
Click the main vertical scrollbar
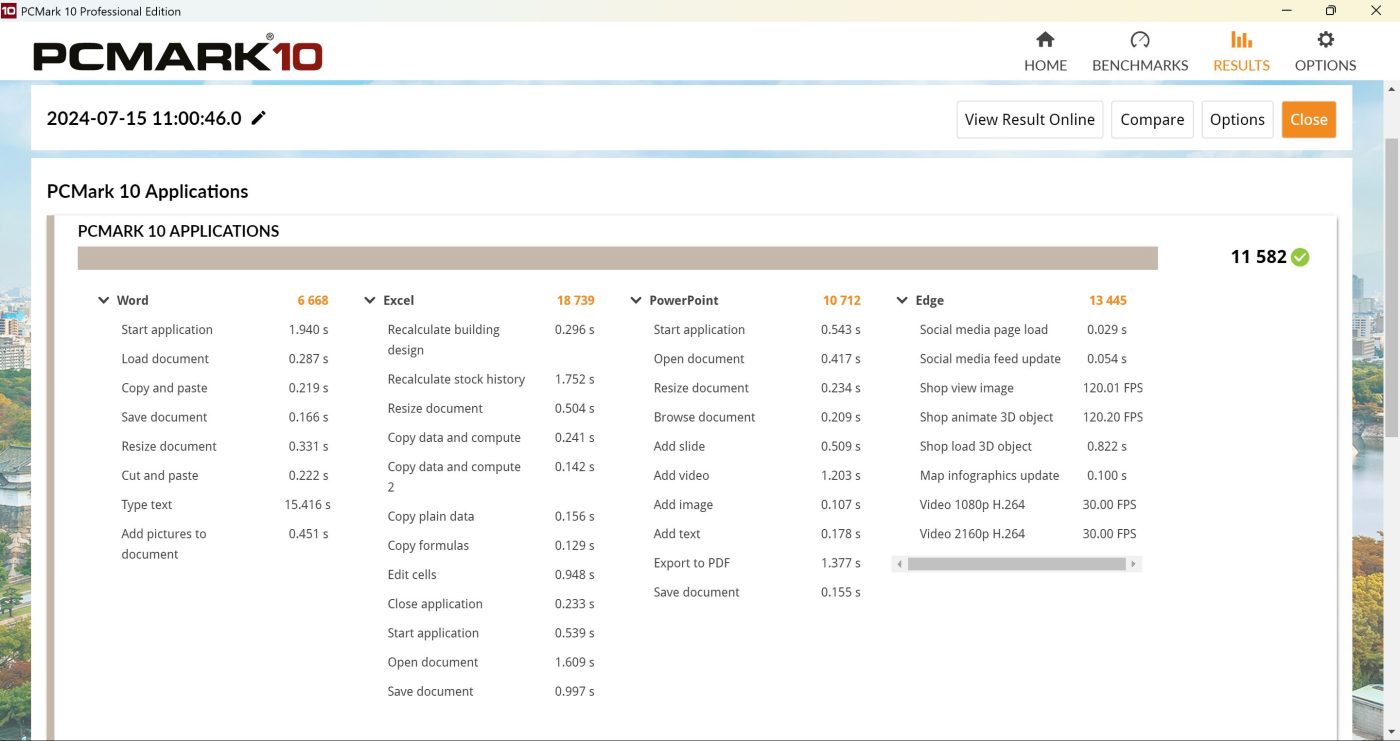coord(1391,288)
